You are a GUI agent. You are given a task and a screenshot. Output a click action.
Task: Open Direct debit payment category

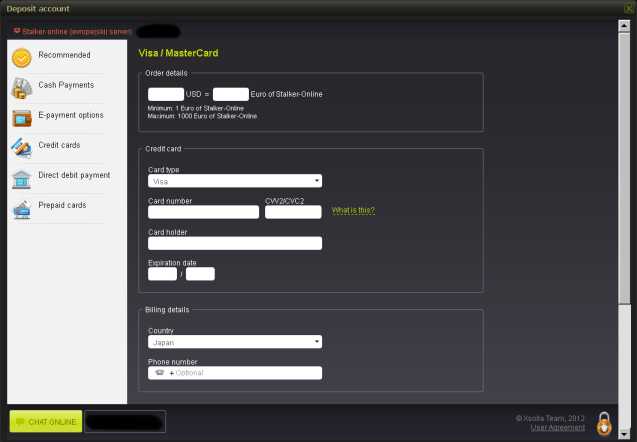tap(74, 175)
